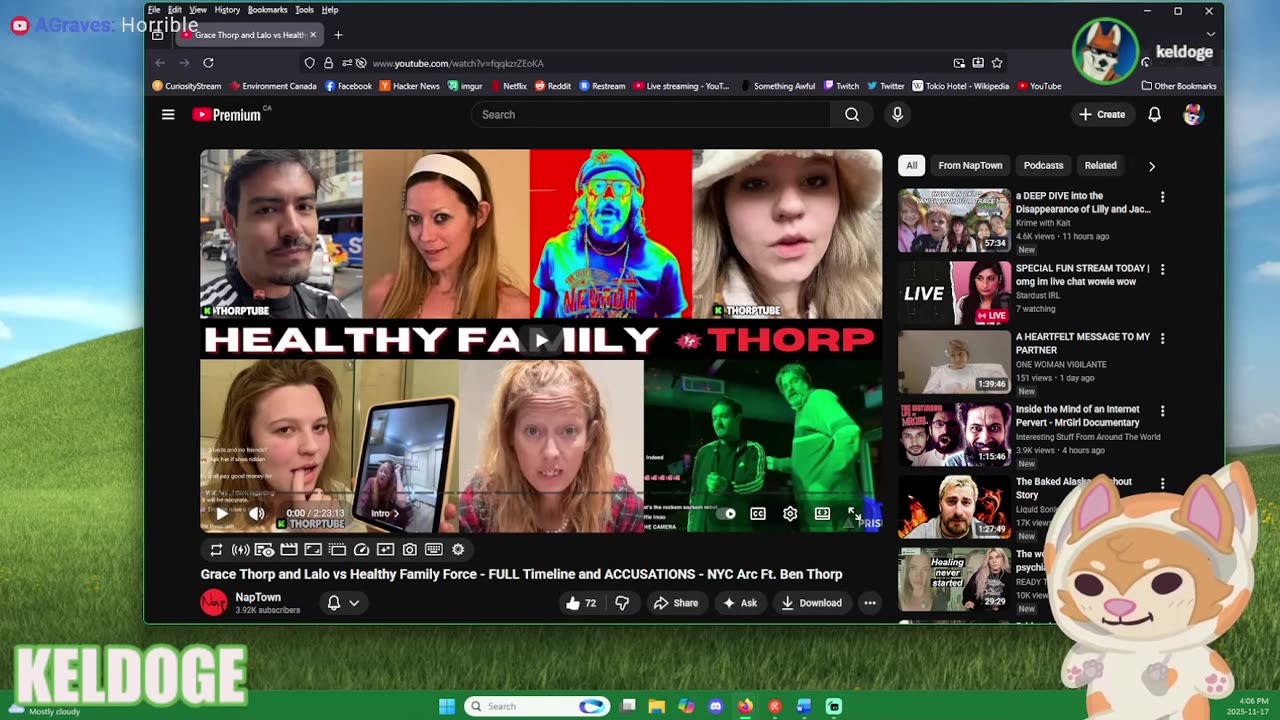Open the YouTube account avatar menu

[1192, 114]
